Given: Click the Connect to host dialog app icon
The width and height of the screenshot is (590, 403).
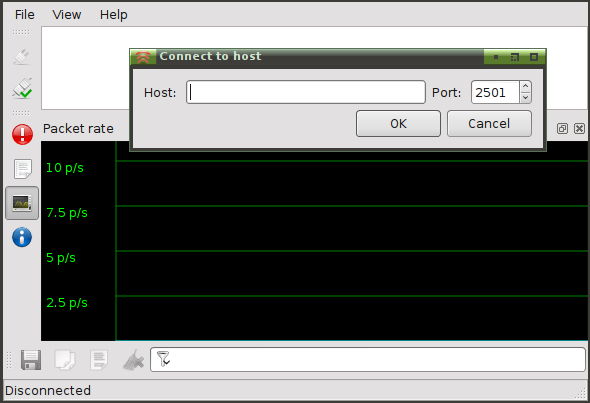Looking at the screenshot, I should (143, 57).
